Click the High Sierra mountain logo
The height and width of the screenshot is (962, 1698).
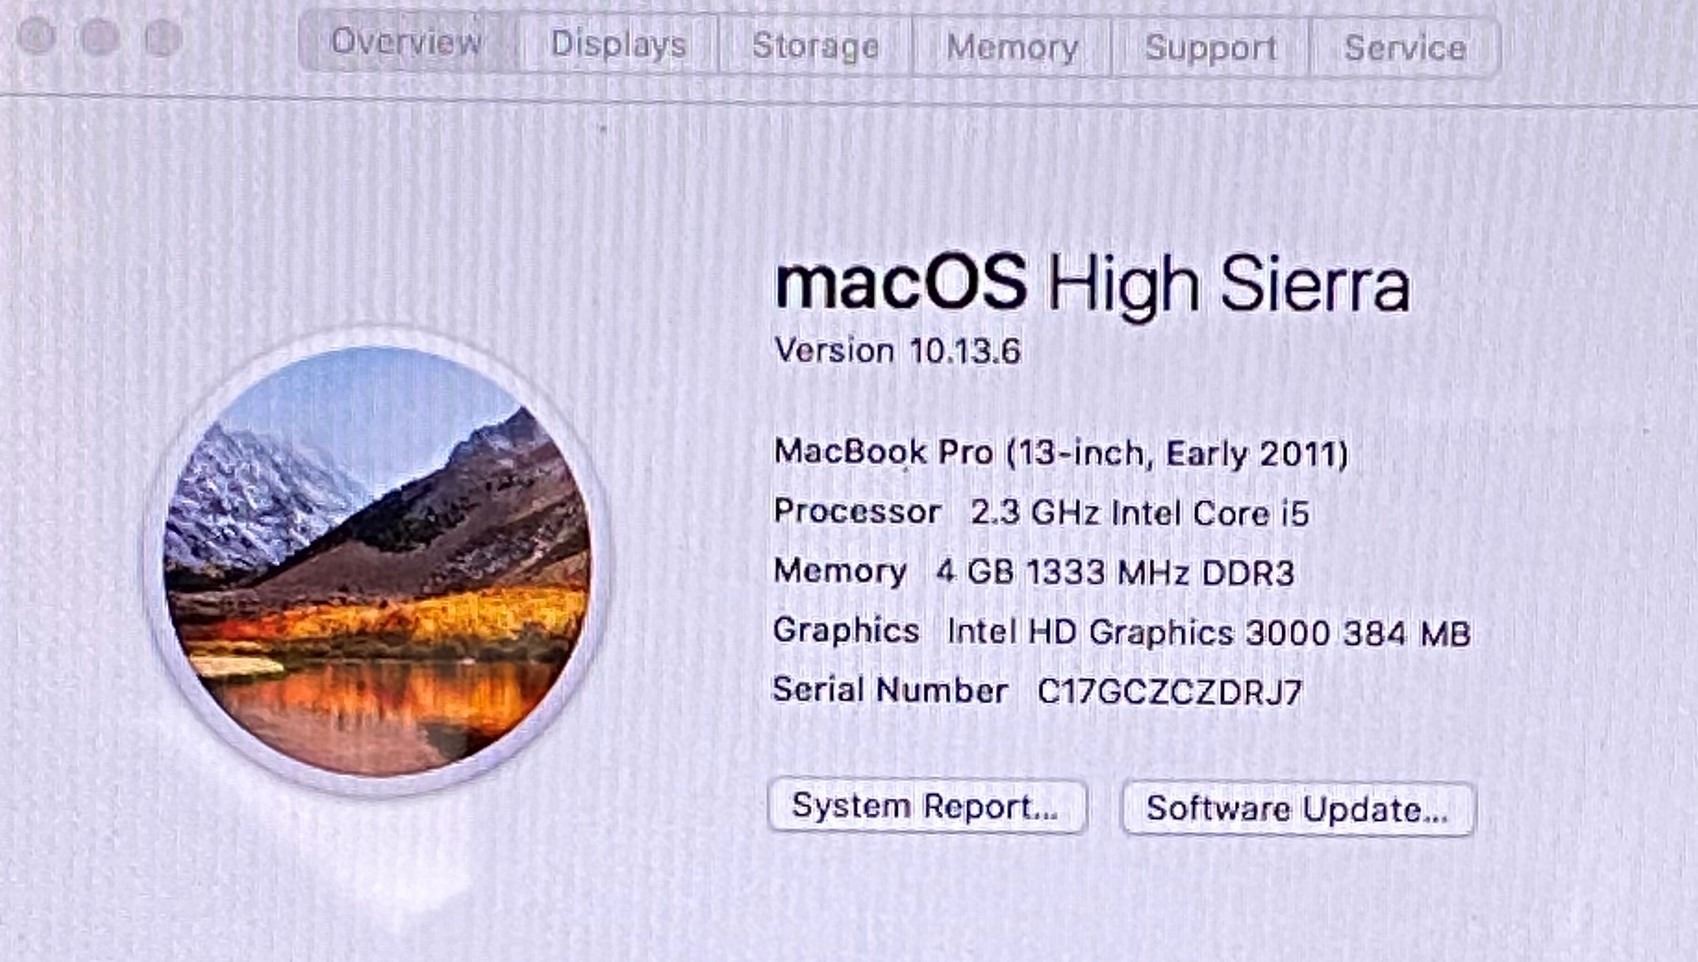pyautogui.click(x=377, y=561)
